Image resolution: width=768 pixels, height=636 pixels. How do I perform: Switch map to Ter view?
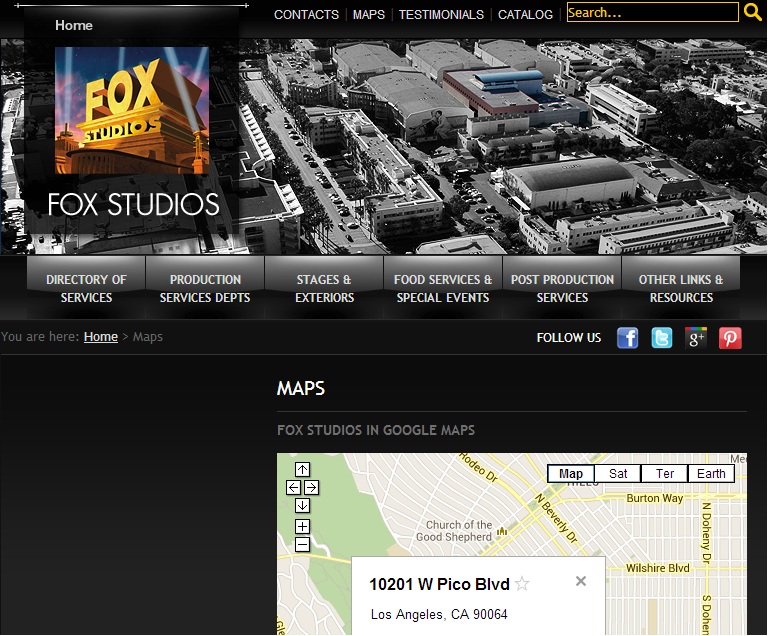(665, 474)
